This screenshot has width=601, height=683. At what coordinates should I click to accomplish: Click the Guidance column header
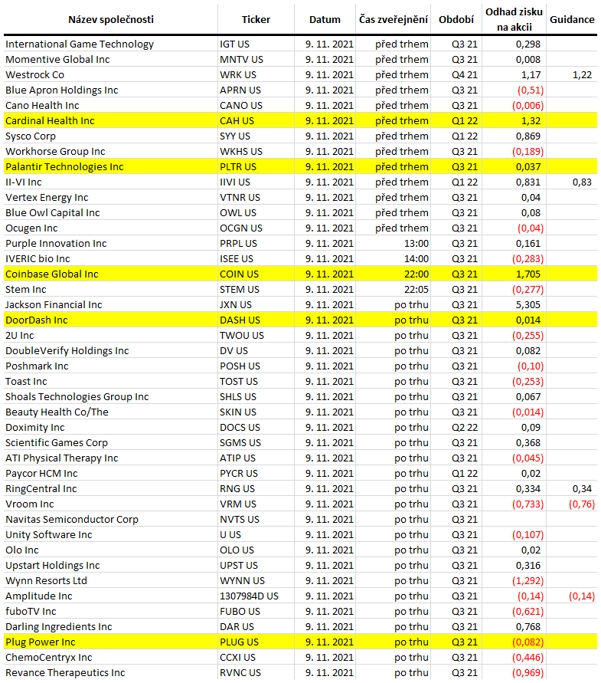[x=572, y=20]
